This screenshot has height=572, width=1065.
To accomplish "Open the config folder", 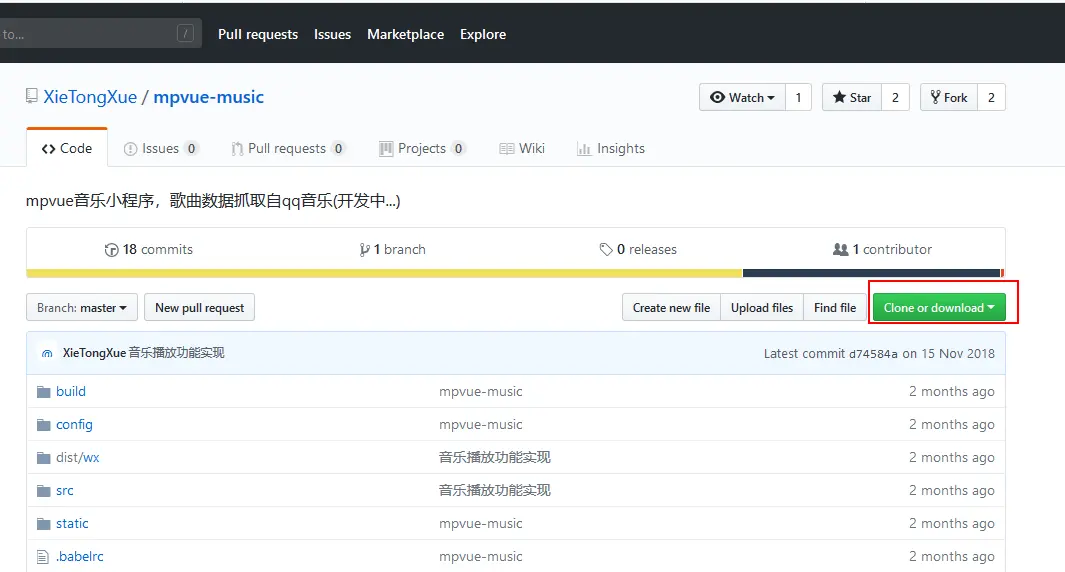I will [74, 425].
